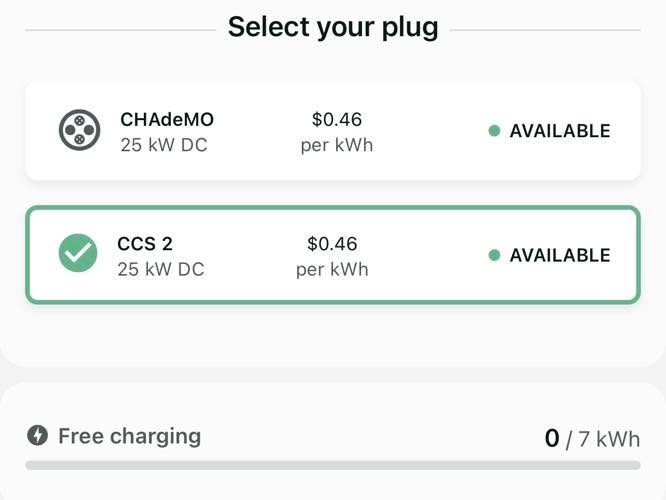Image resolution: width=666 pixels, height=500 pixels.
Task: Click the CHAdeMO $0.46 per kWh price
Action: click(x=337, y=132)
